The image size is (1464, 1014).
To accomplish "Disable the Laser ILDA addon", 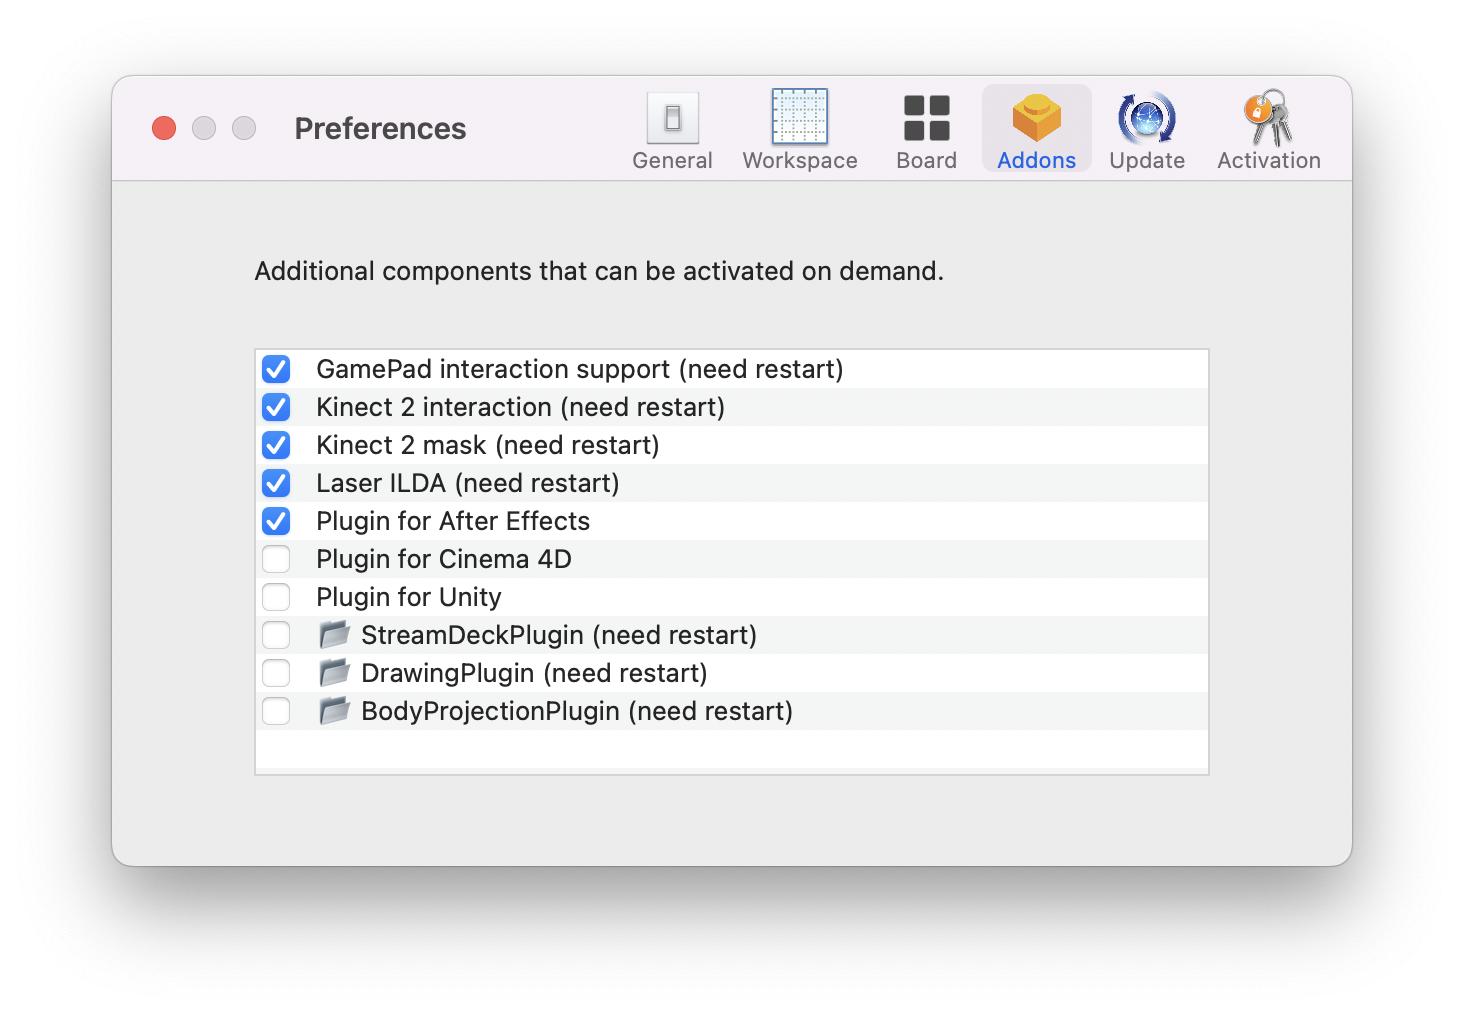I will [x=276, y=483].
